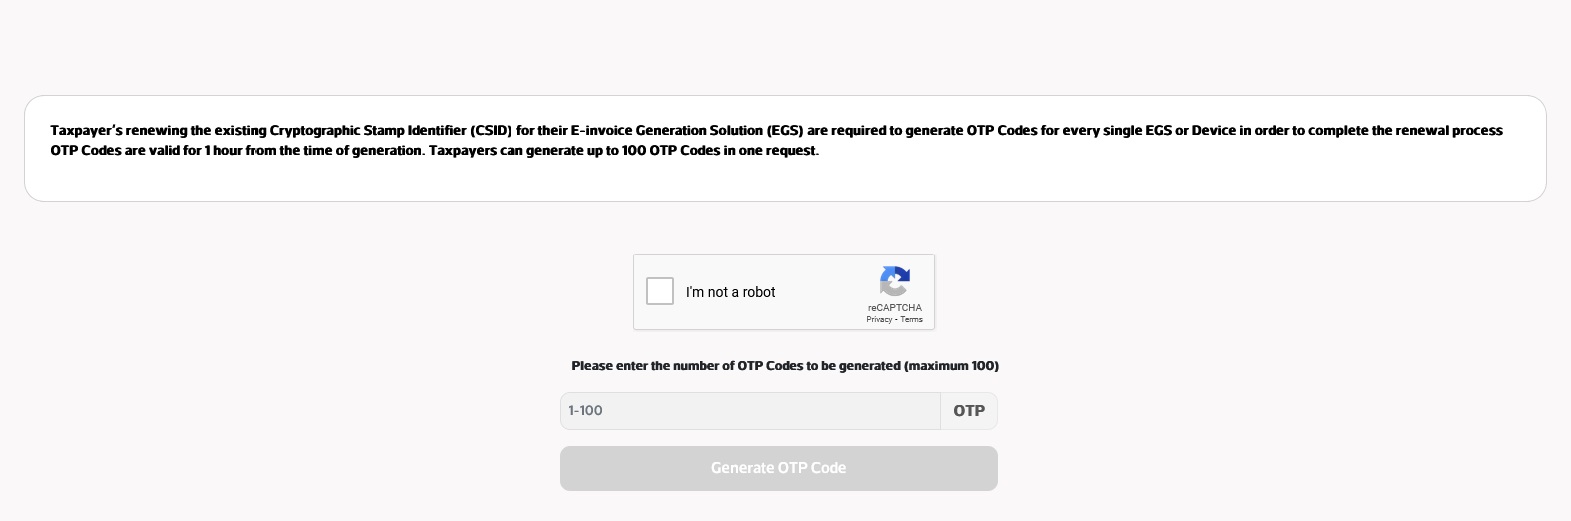Click "from the time of generation" in notice

point(334,151)
